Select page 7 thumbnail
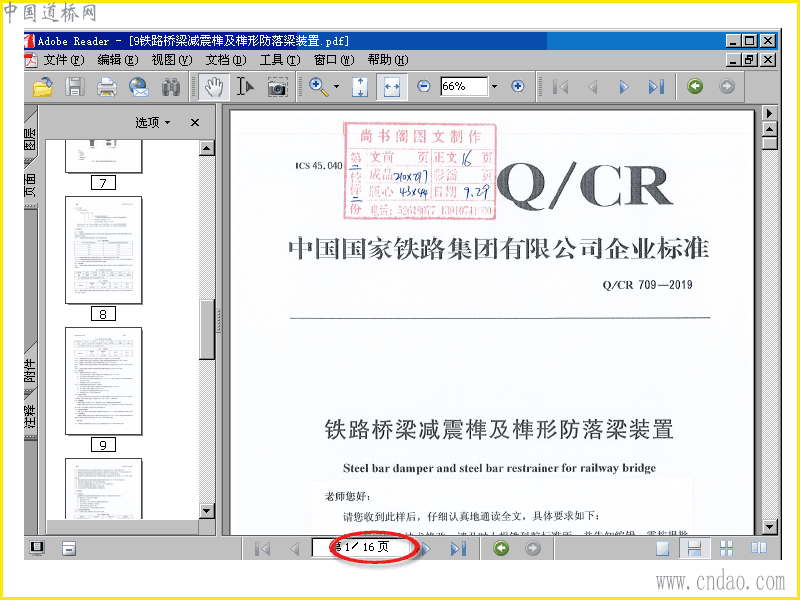This screenshot has height=600, width=800. (x=104, y=157)
